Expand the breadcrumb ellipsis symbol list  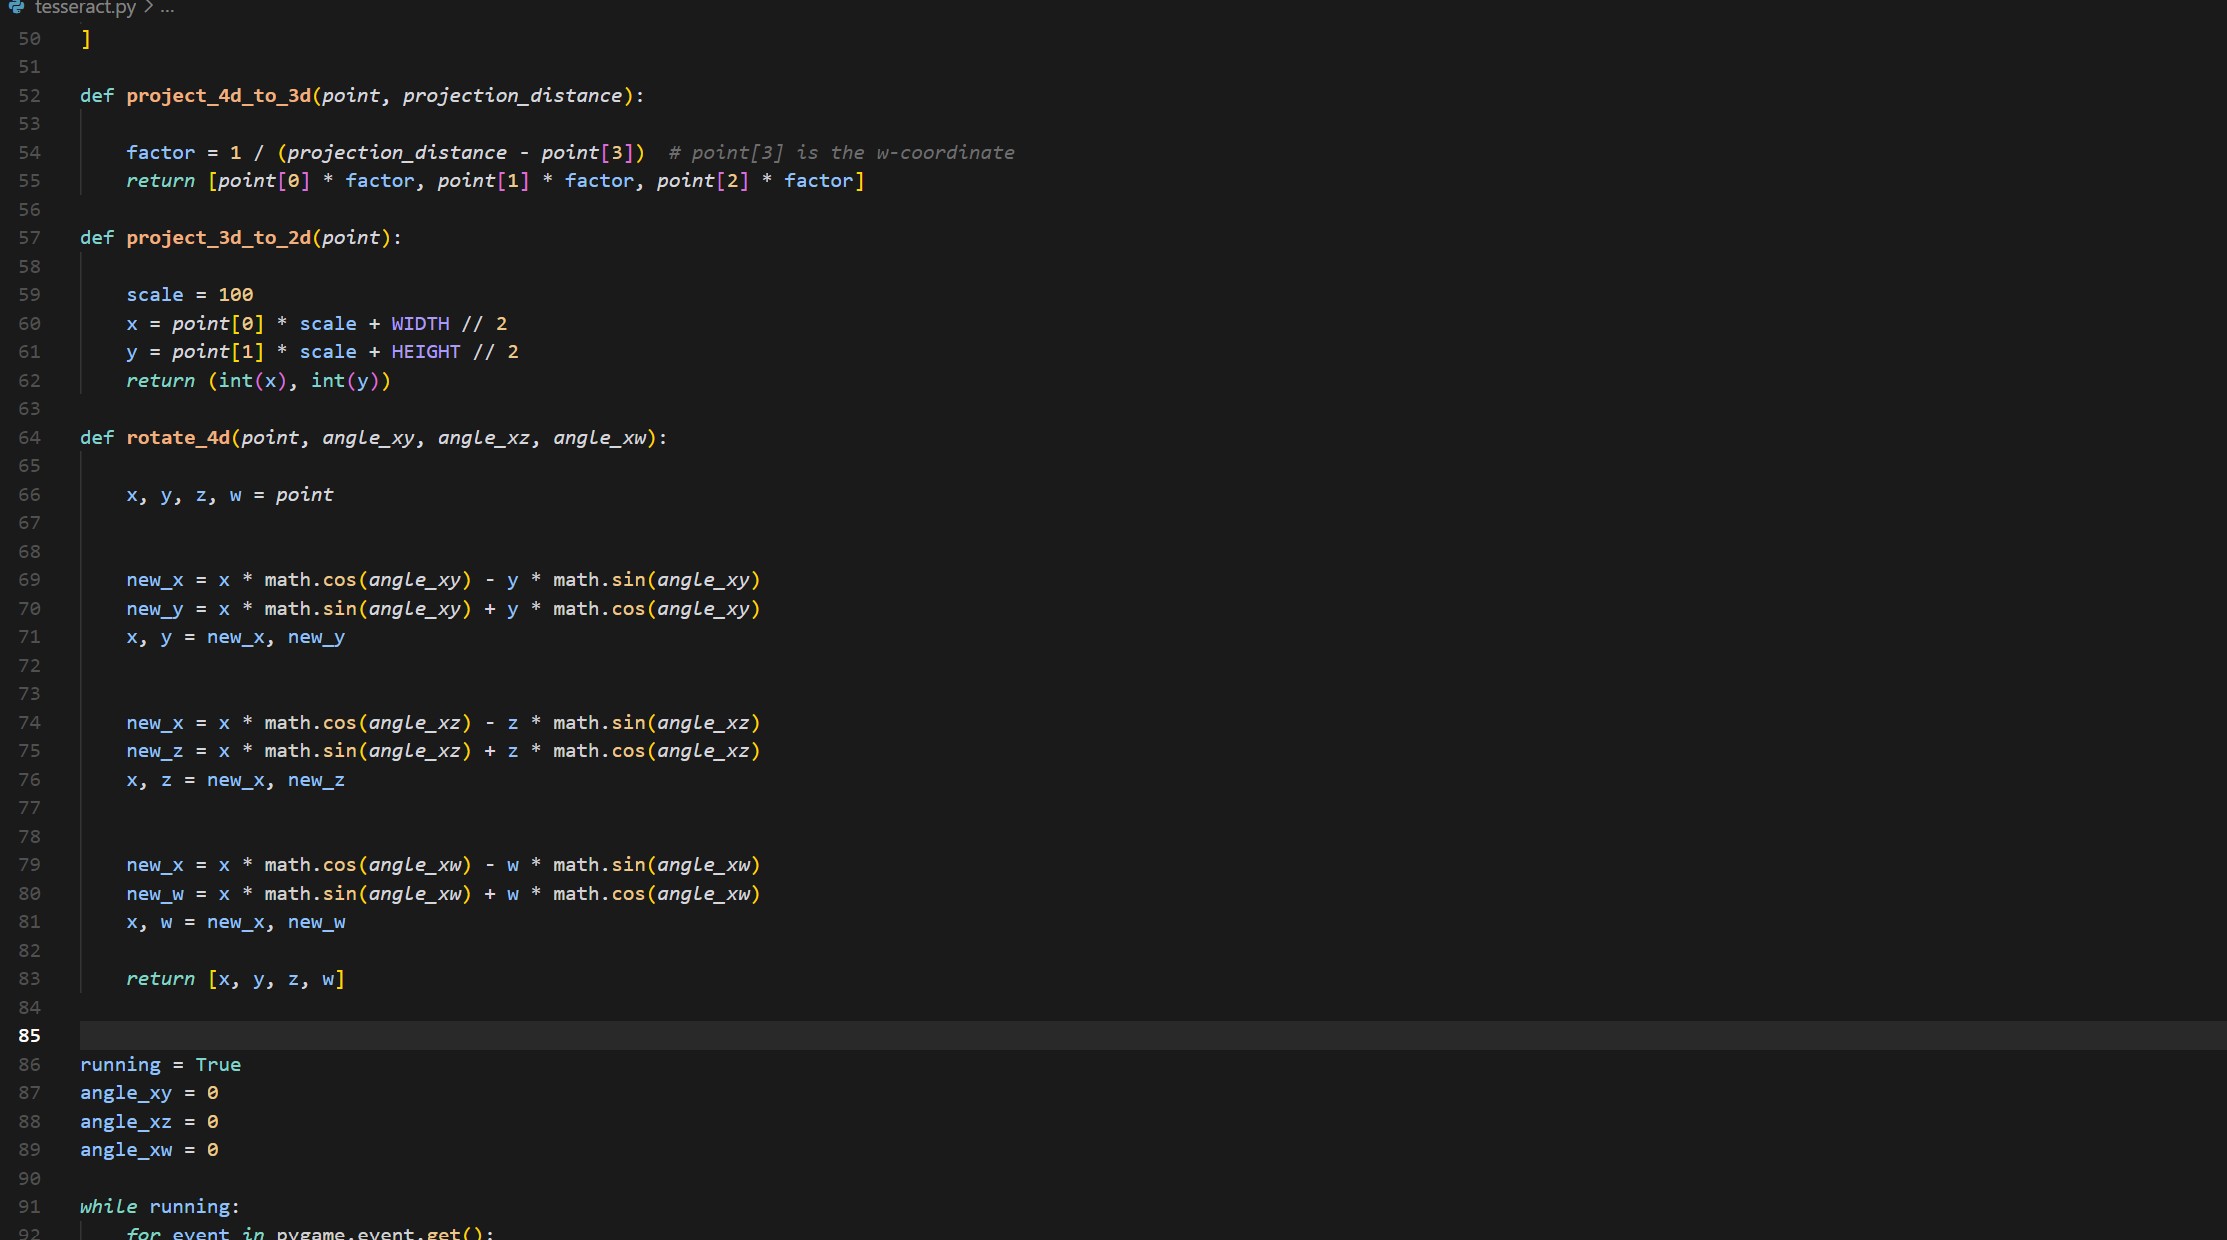(x=167, y=8)
